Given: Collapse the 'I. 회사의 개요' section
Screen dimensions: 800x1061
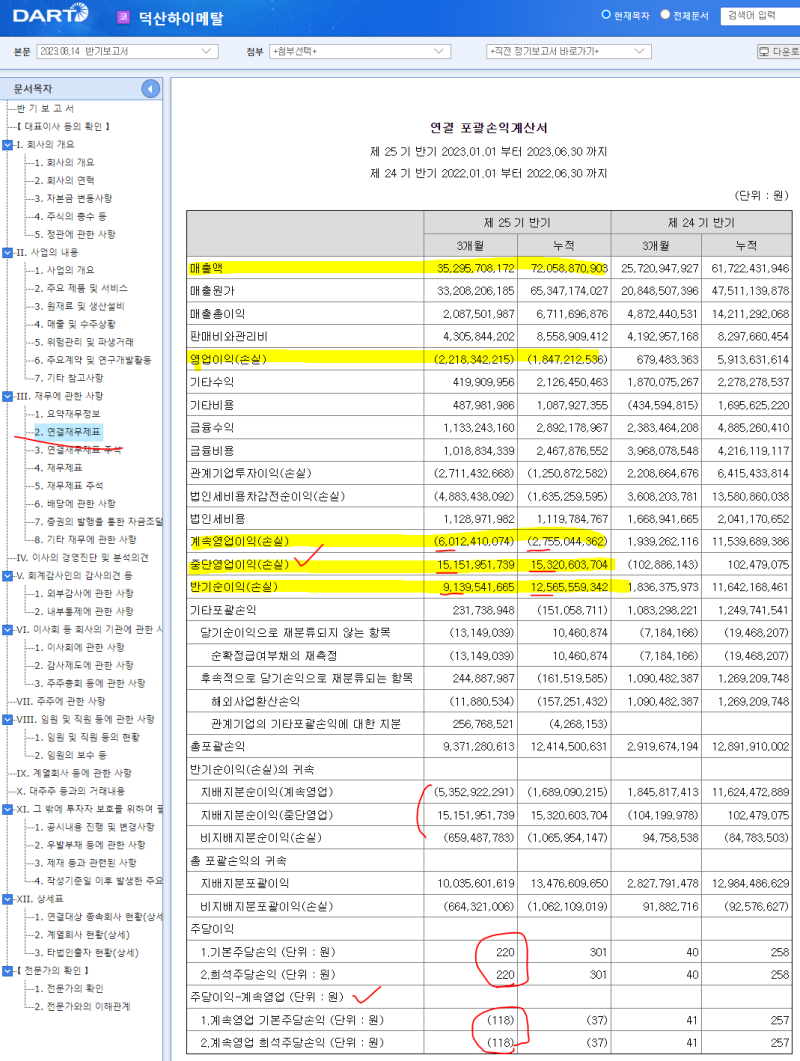Looking at the screenshot, I should point(6,142).
